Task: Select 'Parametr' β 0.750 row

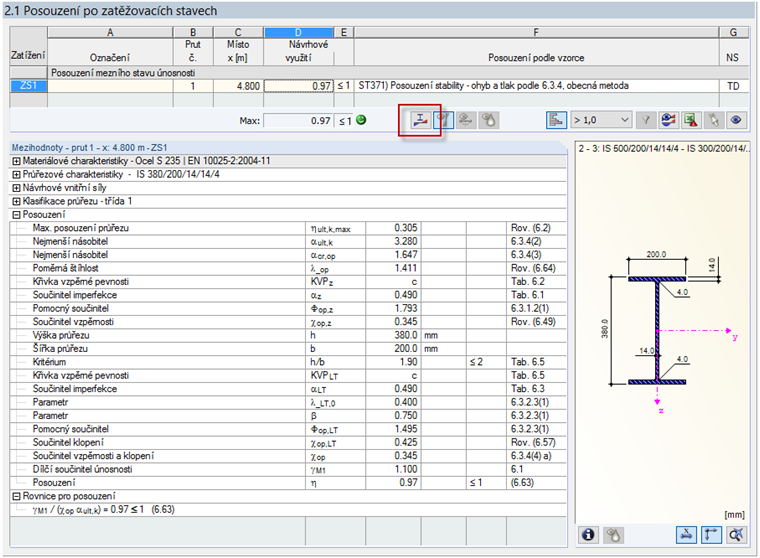Action: pyautogui.click(x=288, y=416)
